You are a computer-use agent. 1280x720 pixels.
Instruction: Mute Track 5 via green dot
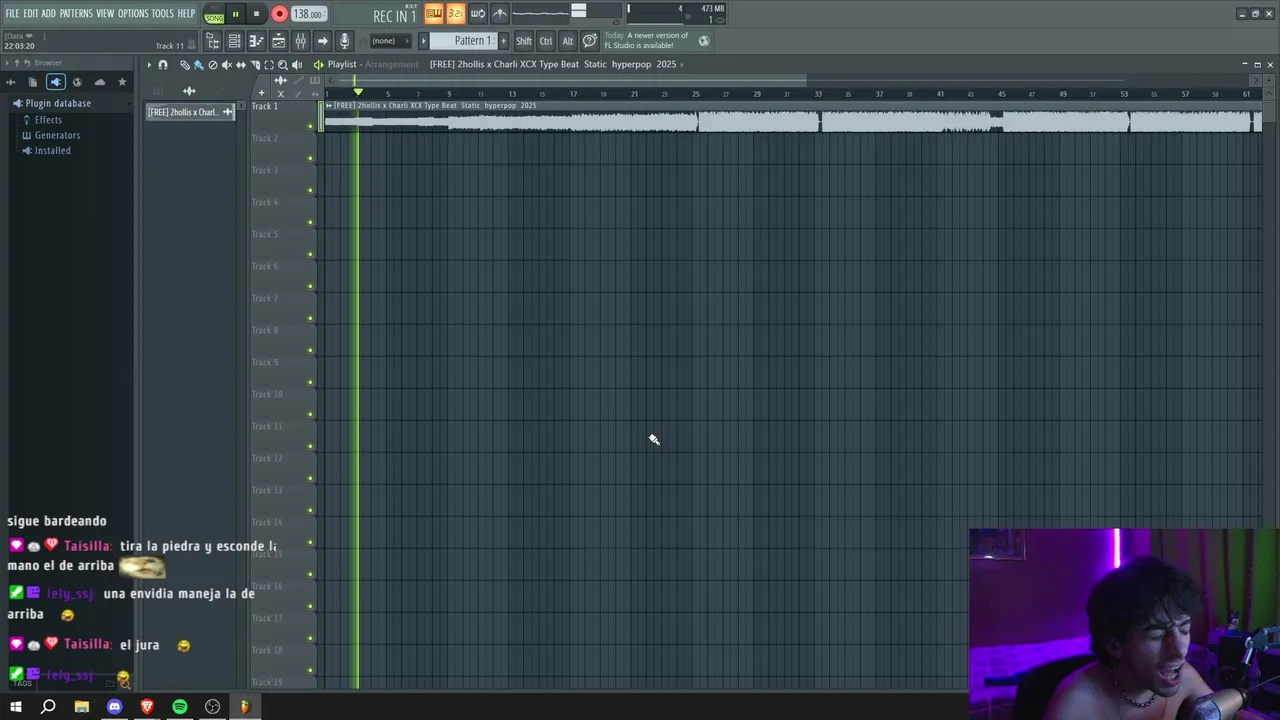(x=310, y=254)
